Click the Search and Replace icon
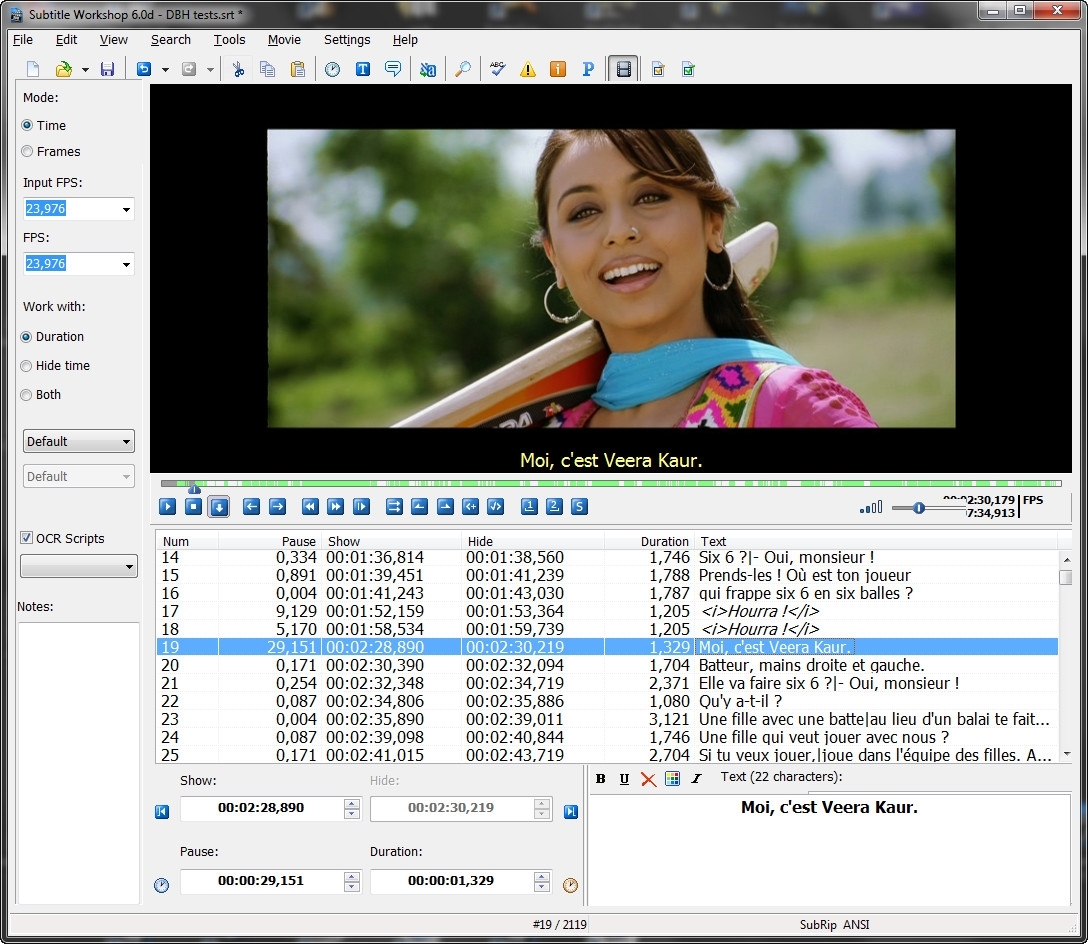The height and width of the screenshot is (944, 1088). [x=428, y=69]
